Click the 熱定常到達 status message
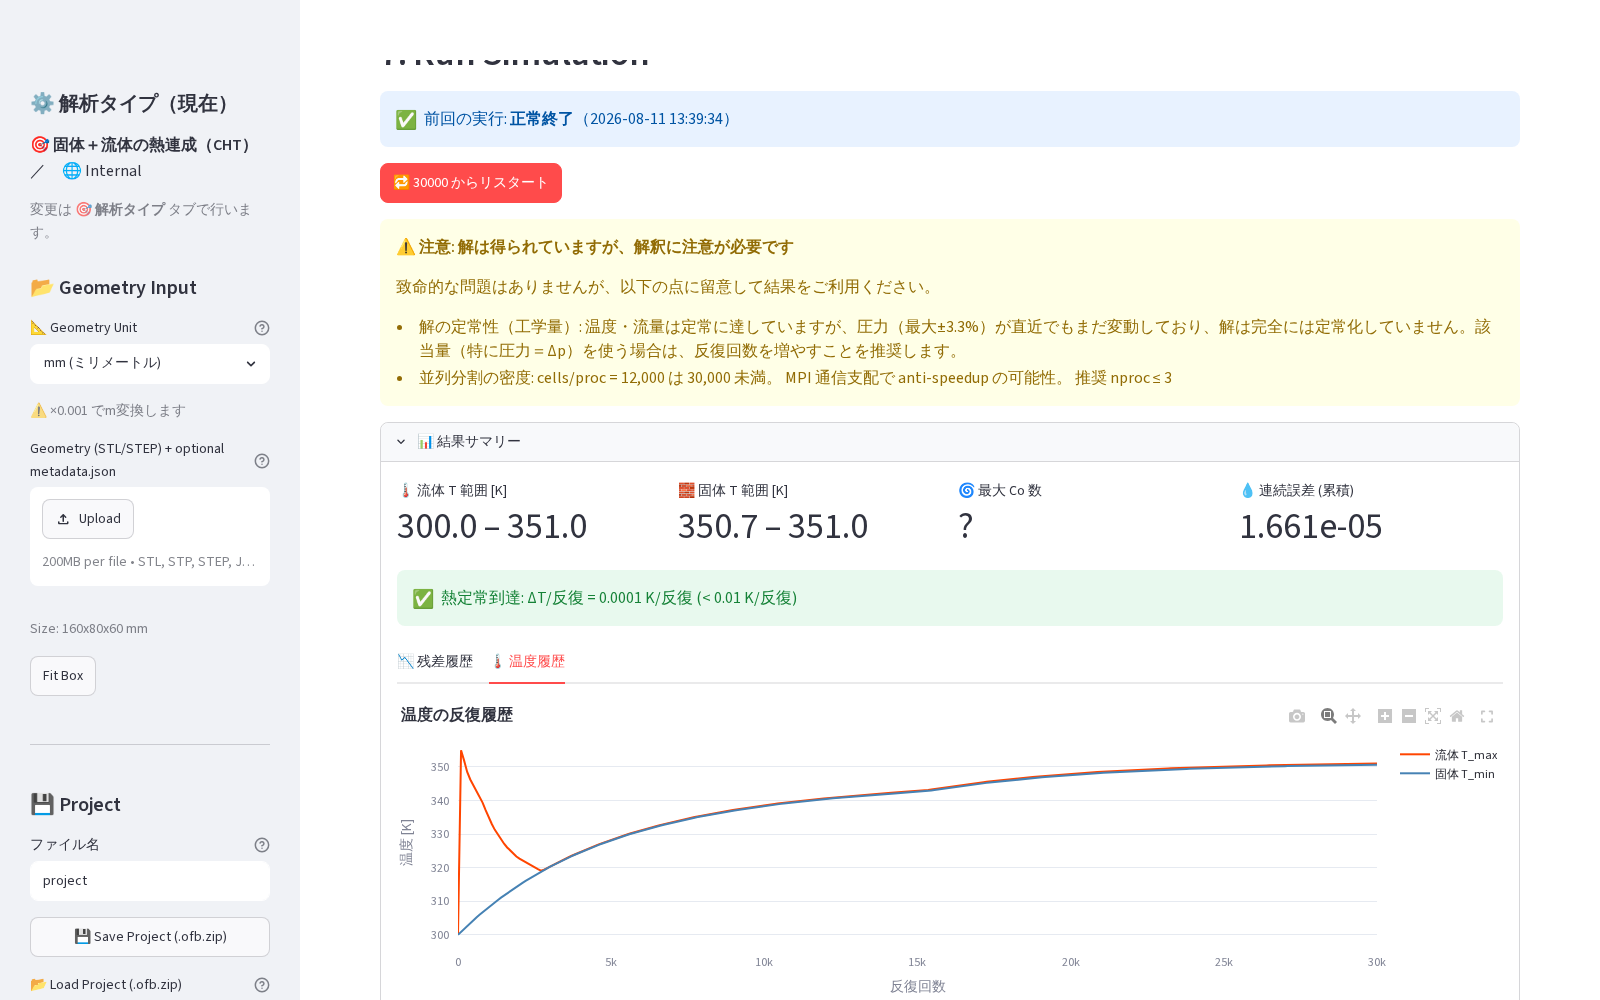 tap(950, 598)
